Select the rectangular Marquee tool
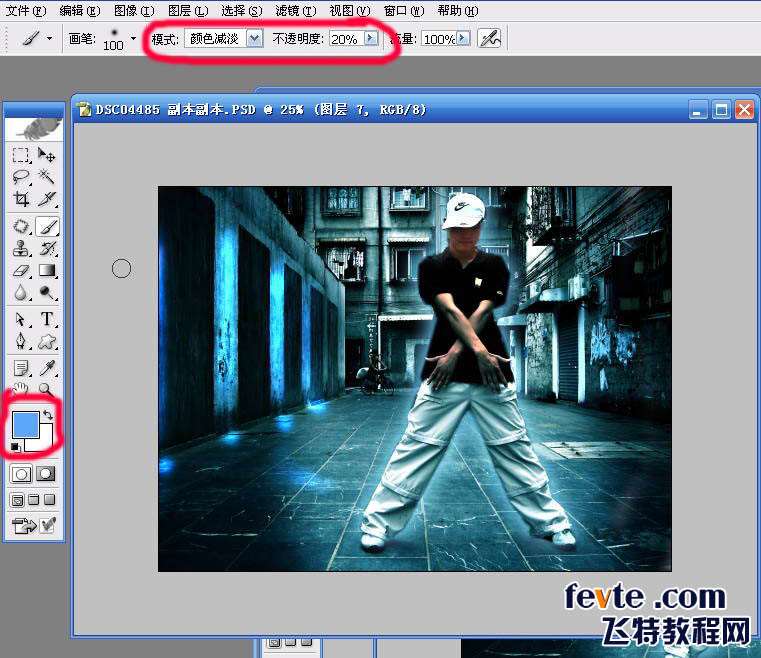Viewport: 761px width, 658px height. pyautogui.click(x=21, y=155)
